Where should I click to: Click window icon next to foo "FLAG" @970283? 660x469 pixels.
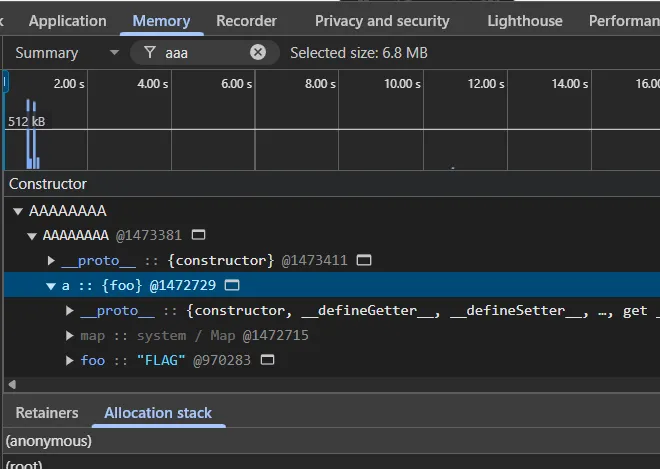click(267, 360)
